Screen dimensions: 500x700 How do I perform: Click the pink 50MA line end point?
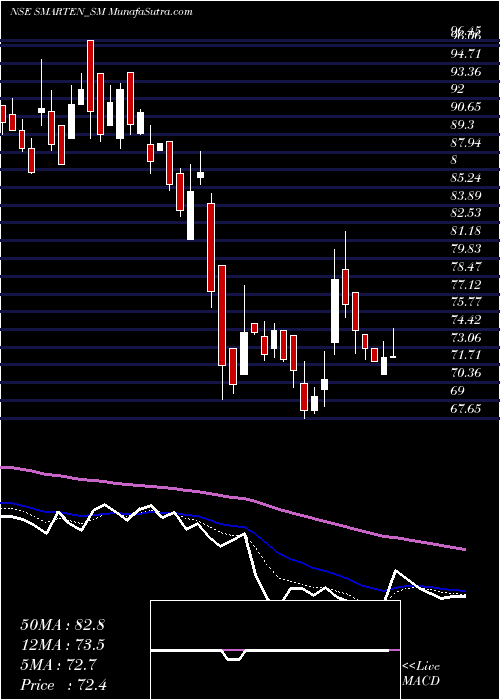point(465,550)
